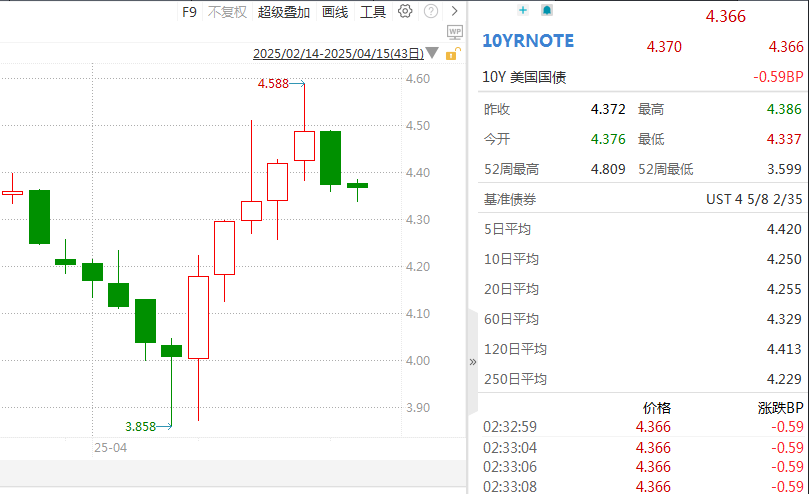Select 画线 drawing tool menu
This screenshot has height=494, width=809.
tap(335, 12)
